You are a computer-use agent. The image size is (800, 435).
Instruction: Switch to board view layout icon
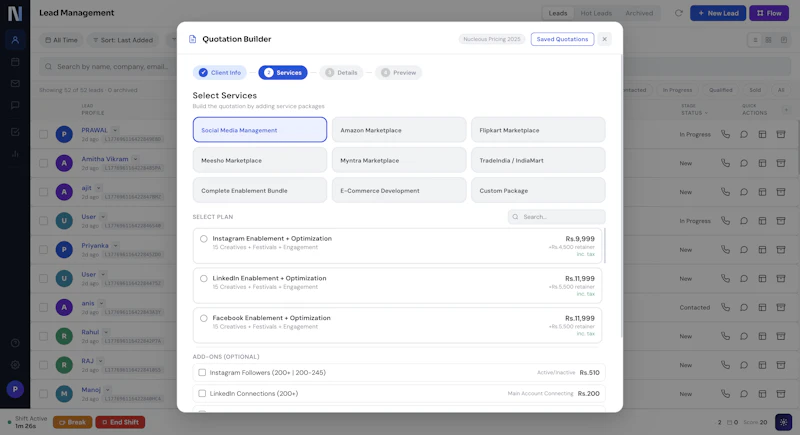(x=784, y=40)
